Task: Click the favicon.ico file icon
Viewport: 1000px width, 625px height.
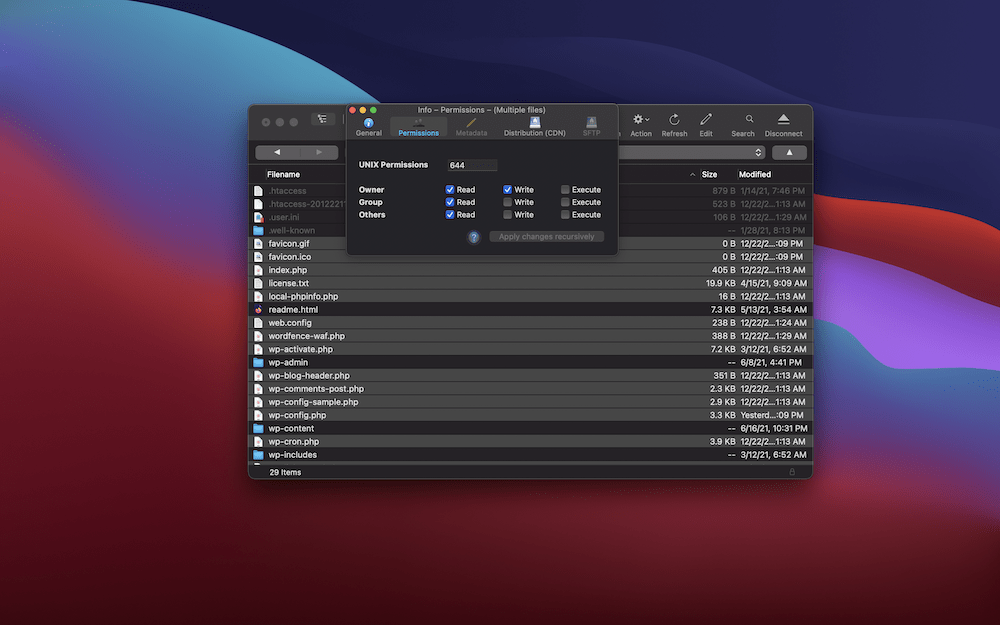Action: click(258, 257)
